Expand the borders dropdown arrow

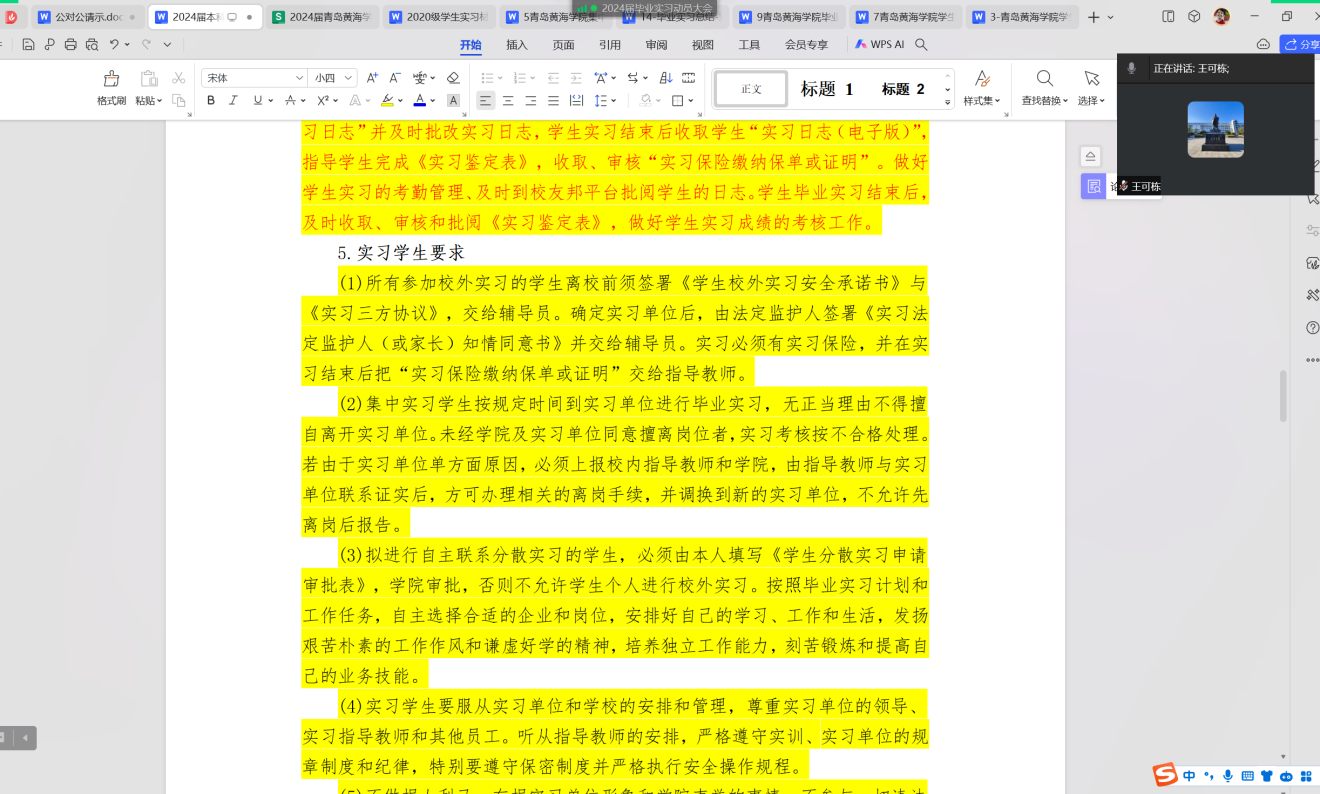tap(692, 100)
